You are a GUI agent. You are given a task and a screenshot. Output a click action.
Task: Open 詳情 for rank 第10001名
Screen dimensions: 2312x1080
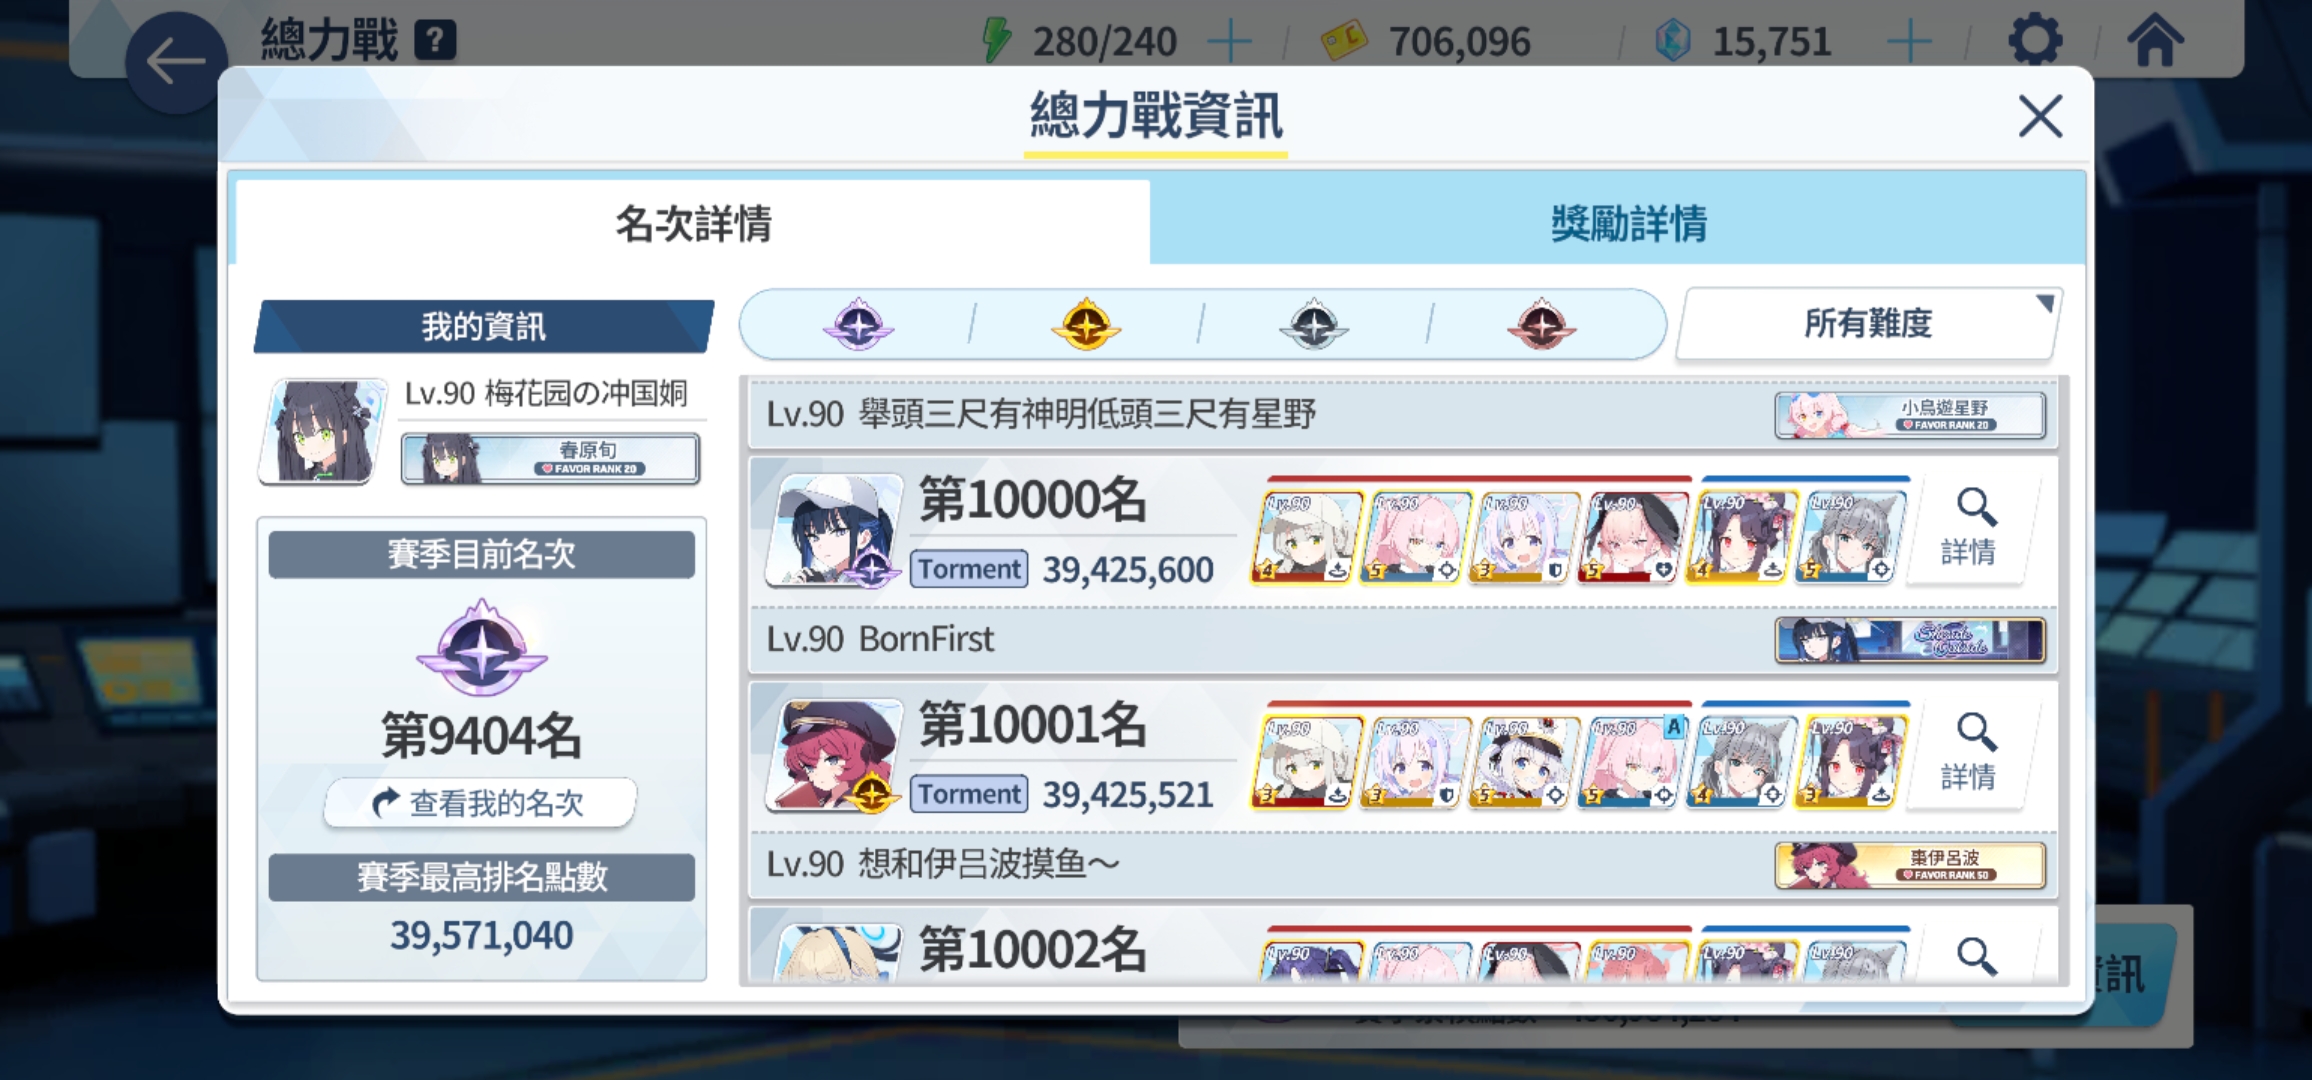point(1970,753)
